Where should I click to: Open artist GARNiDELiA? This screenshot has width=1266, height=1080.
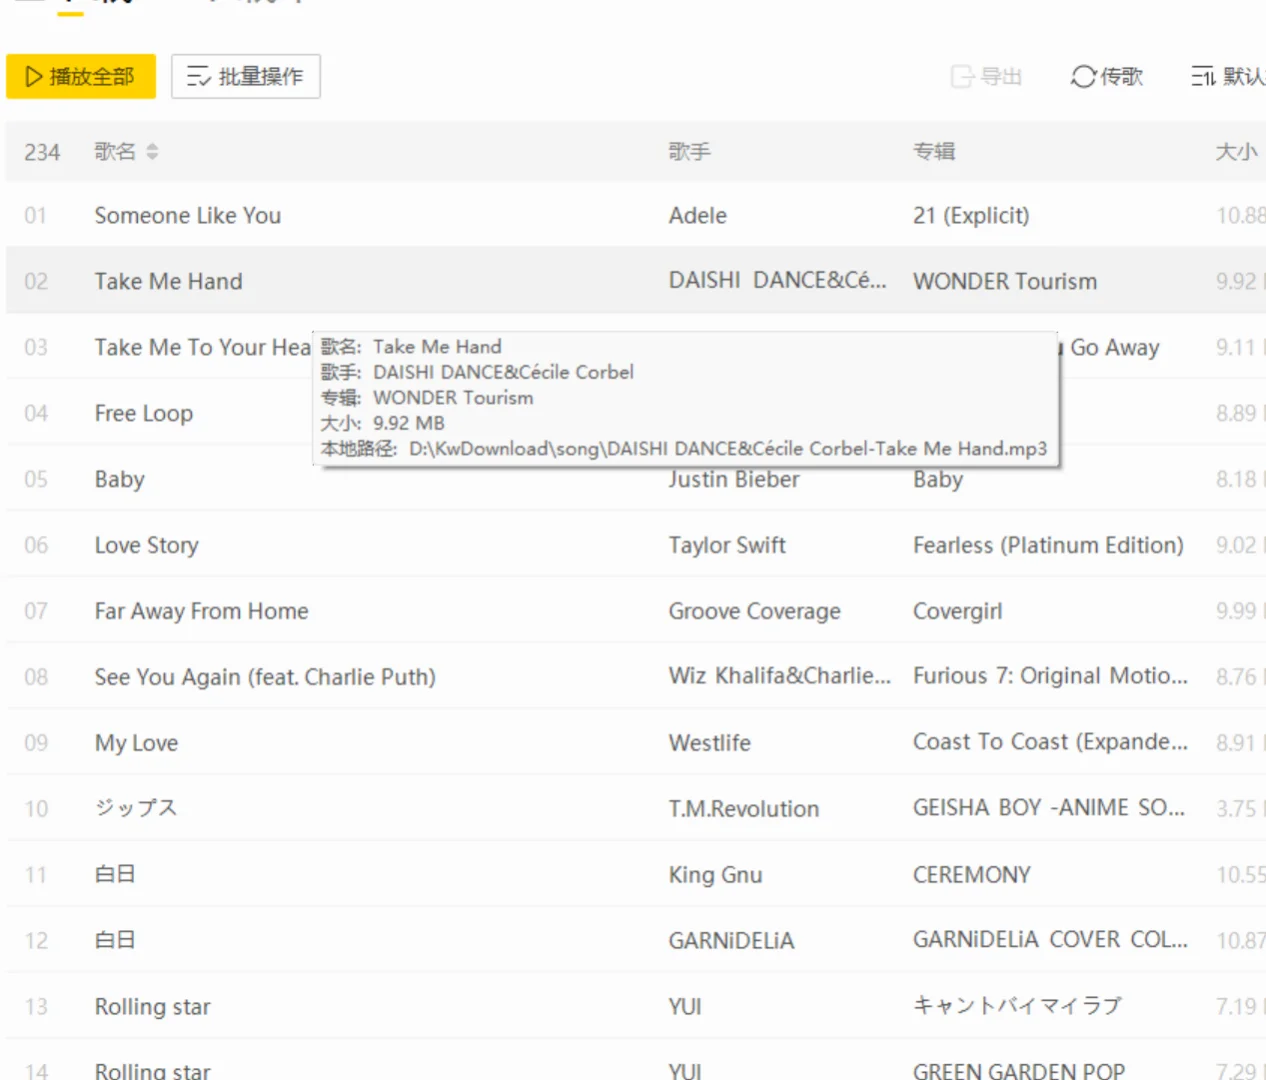[732, 941]
